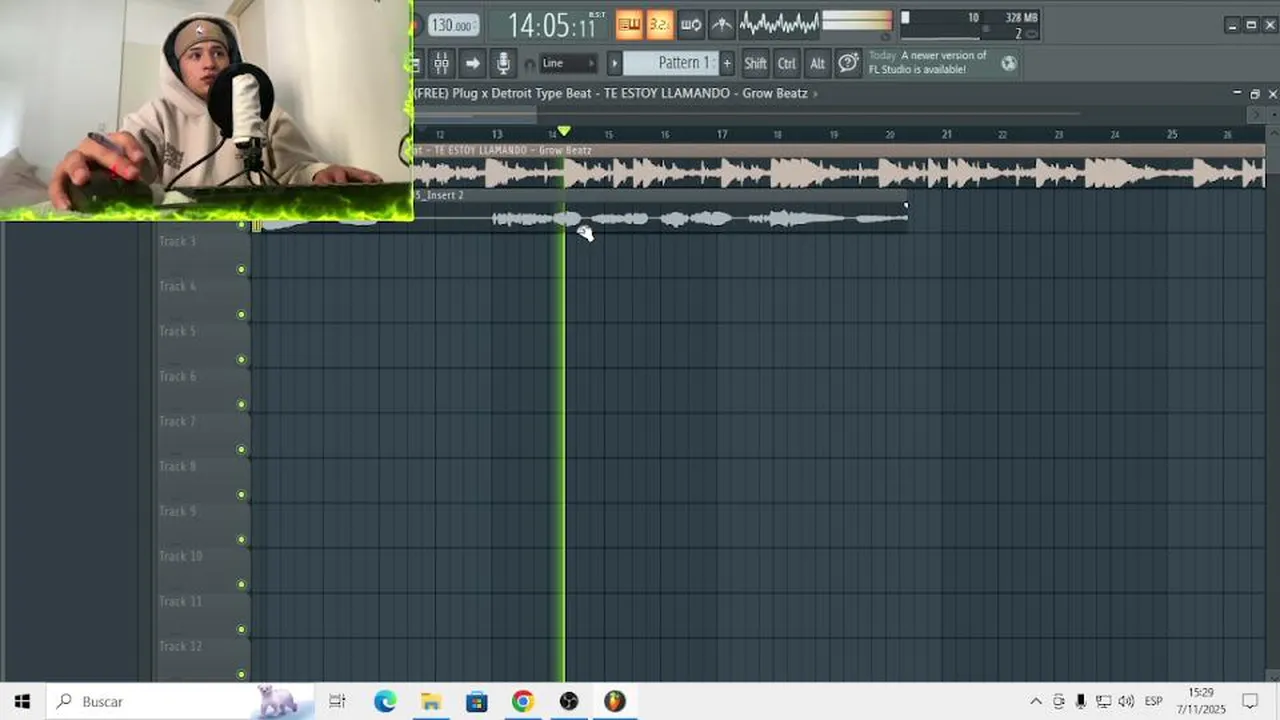The height and width of the screenshot is (720, 1280).
Task: Click bar 25 on the timeline ruler
Action: (1171, 134)
